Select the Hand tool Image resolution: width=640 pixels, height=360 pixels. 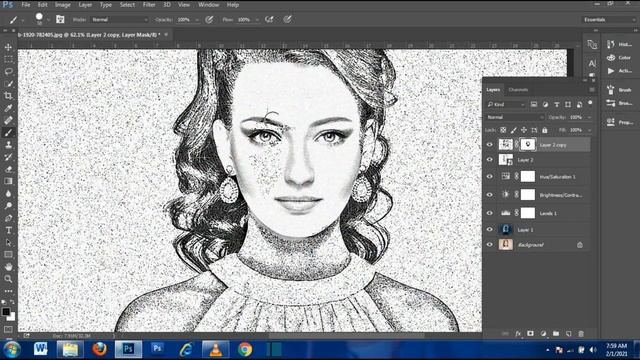point(8,267)
